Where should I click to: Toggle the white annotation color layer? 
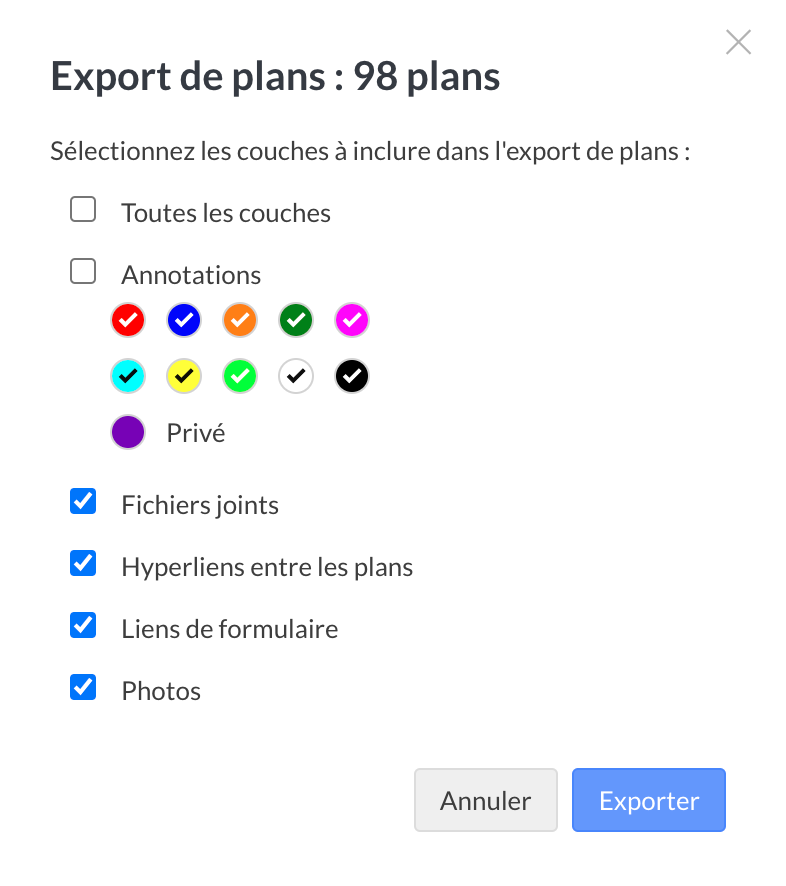(296, 377)
